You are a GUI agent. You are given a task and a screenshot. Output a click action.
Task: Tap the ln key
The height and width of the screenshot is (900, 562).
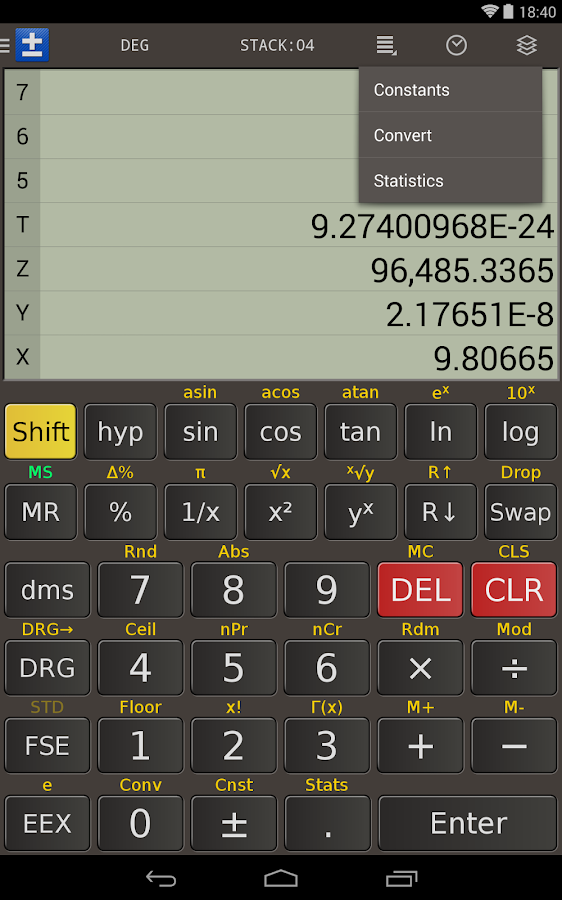point(440,432)
